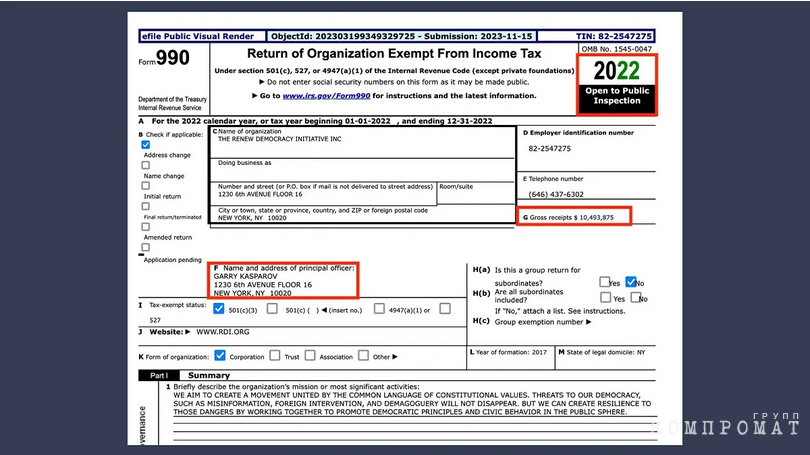This screenshot has height=455, width=810.
Task: Toggle the 501(c)(3) tax-exempt checkbox
Action: [219, 309]
